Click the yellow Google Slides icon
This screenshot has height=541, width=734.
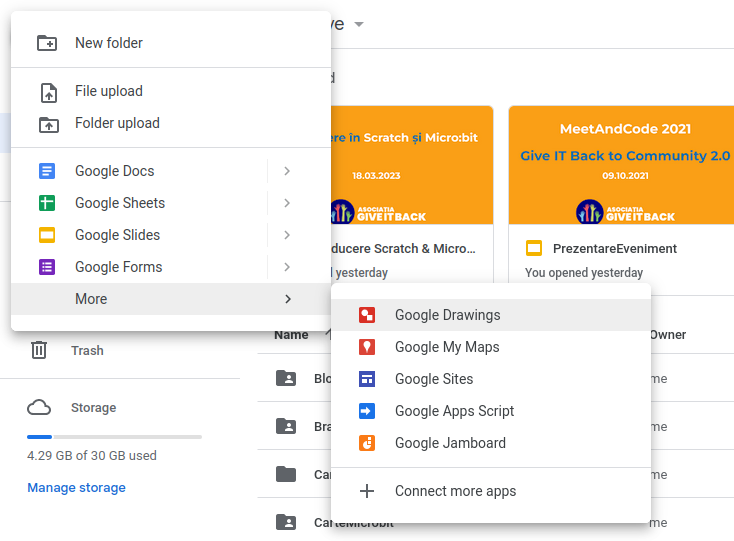coord(47,235)
